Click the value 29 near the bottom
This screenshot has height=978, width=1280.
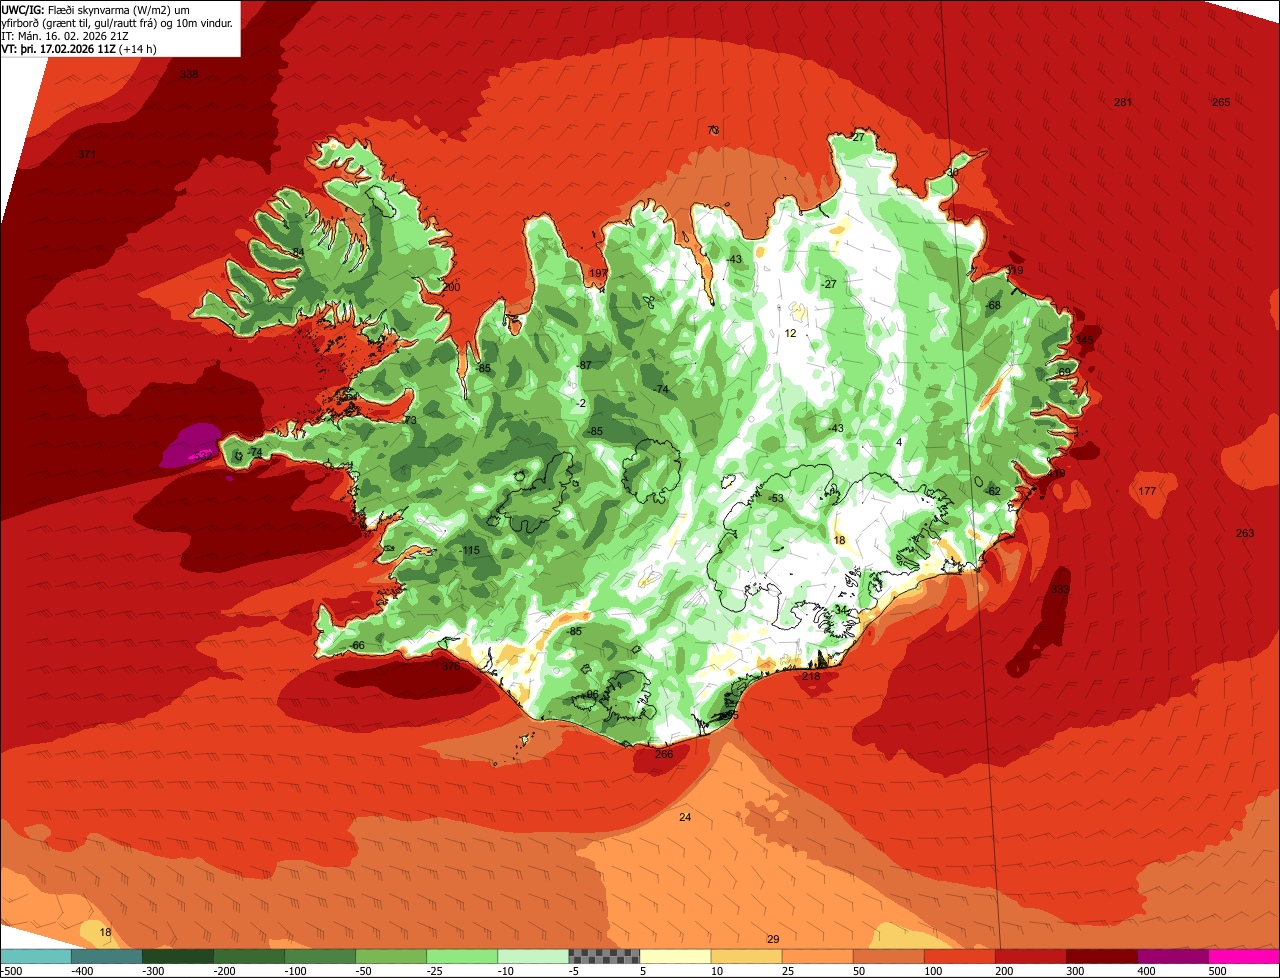(x=773, y=939)
